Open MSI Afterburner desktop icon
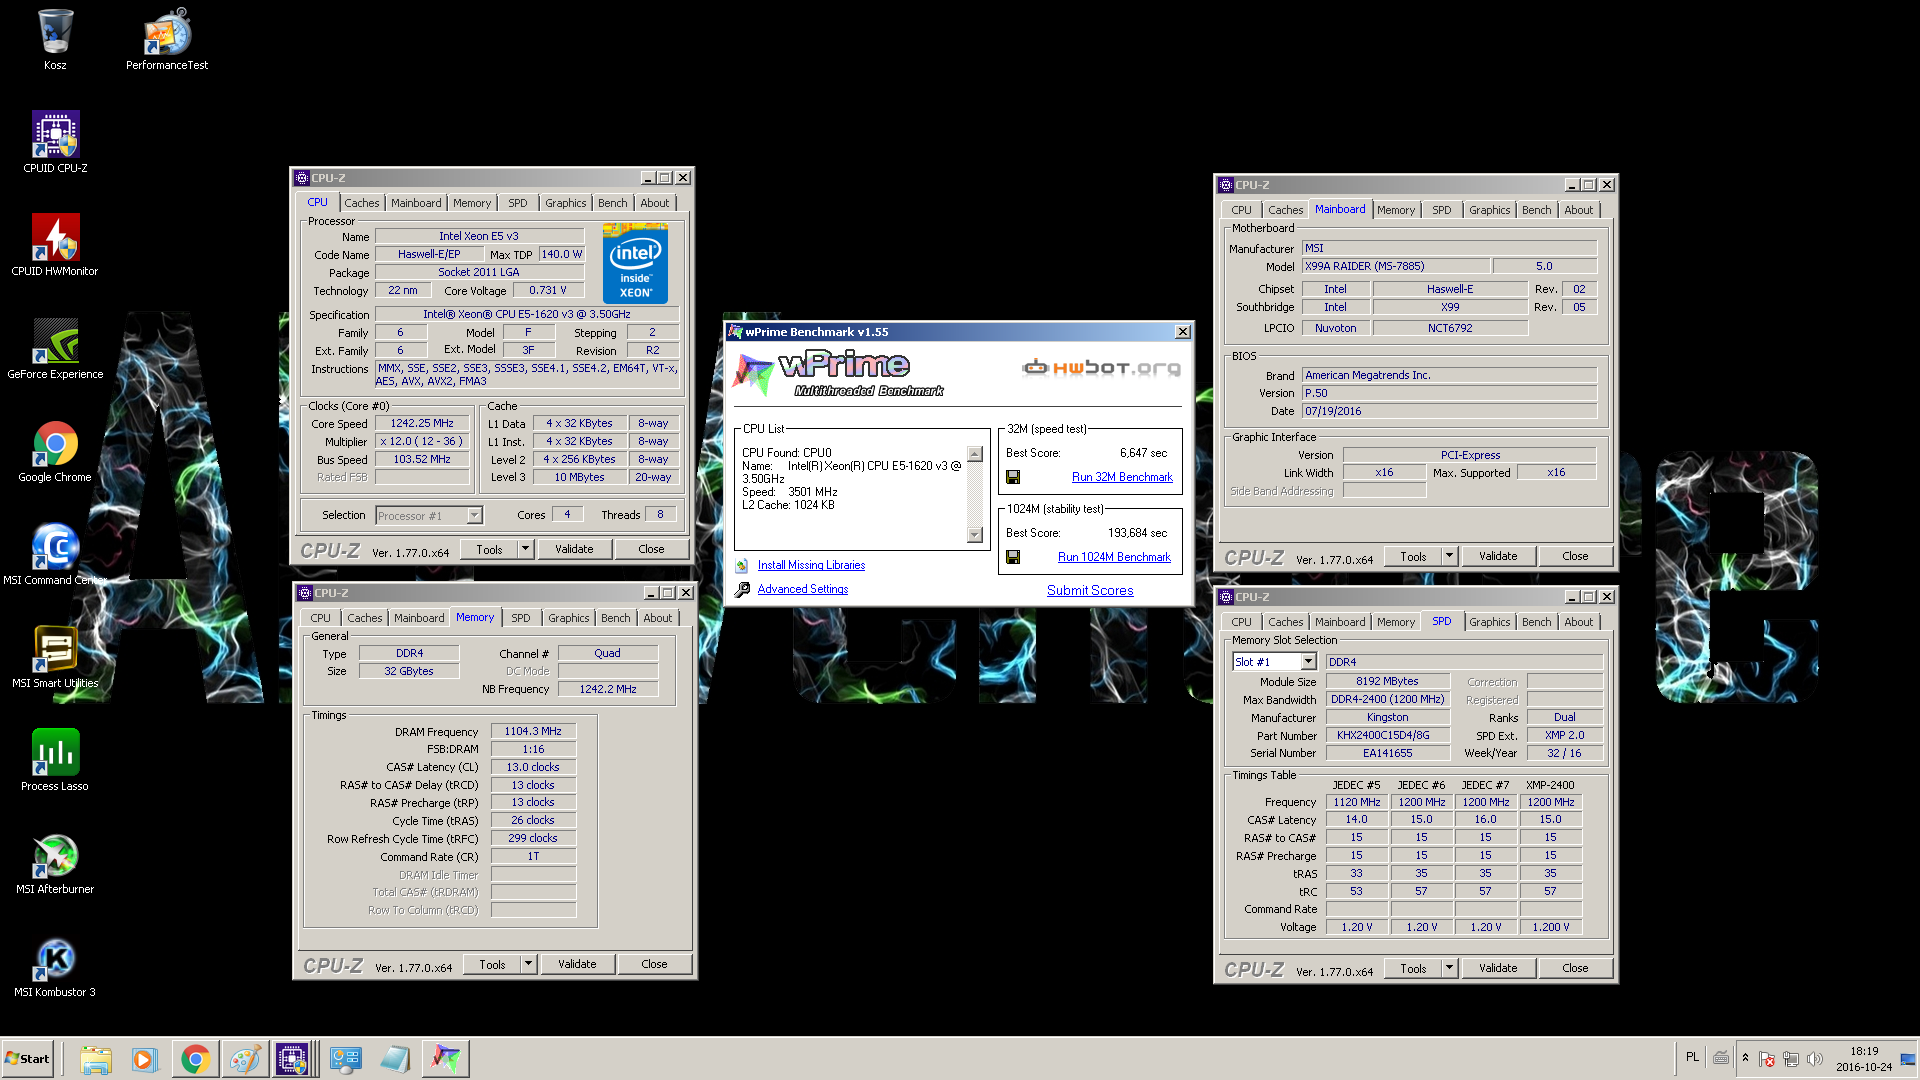 (x=55, y=863)
